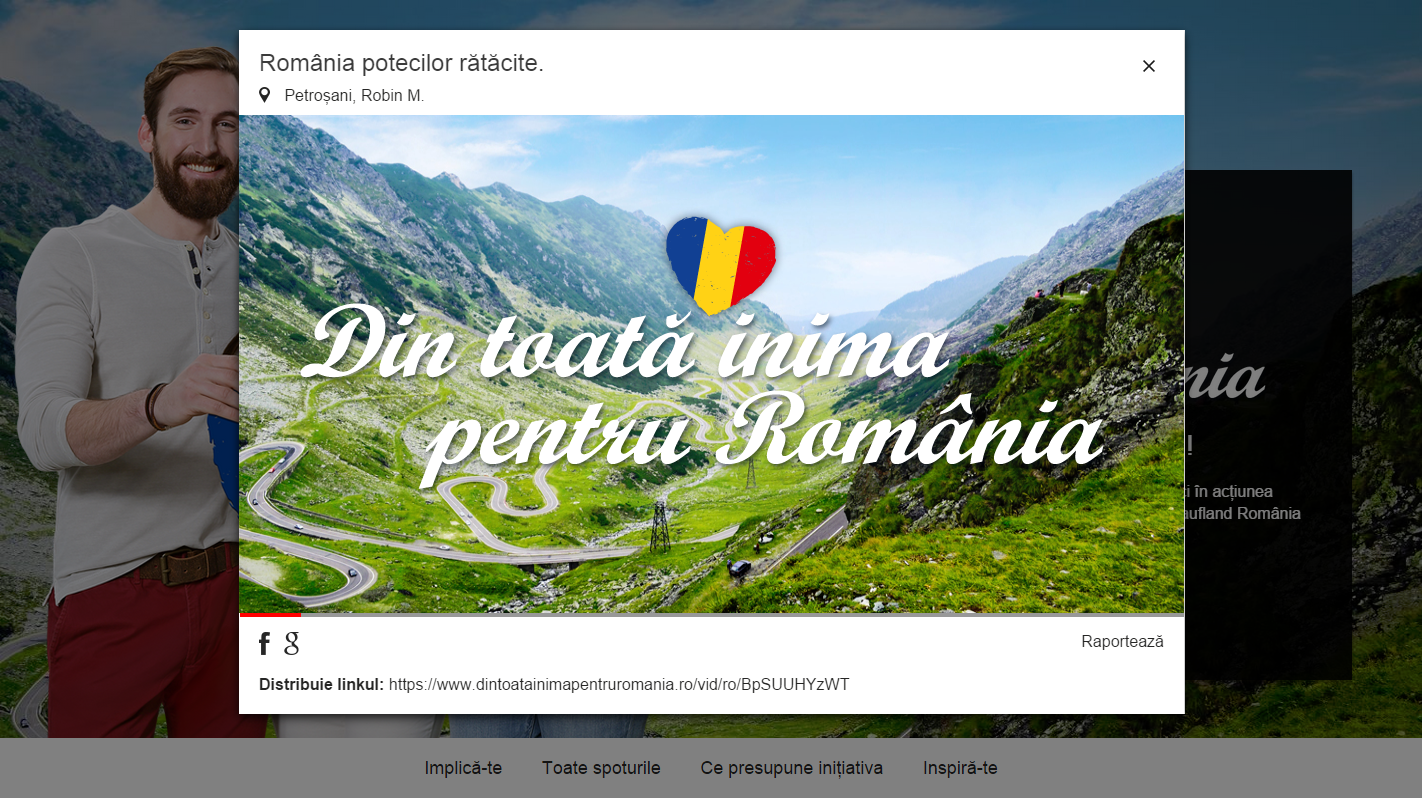Open the Implică-te menu item

tap(463, 768)
